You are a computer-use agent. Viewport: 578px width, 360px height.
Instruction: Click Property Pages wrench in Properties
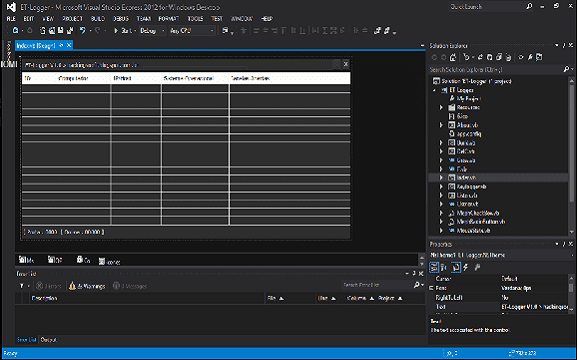(477, 268)
